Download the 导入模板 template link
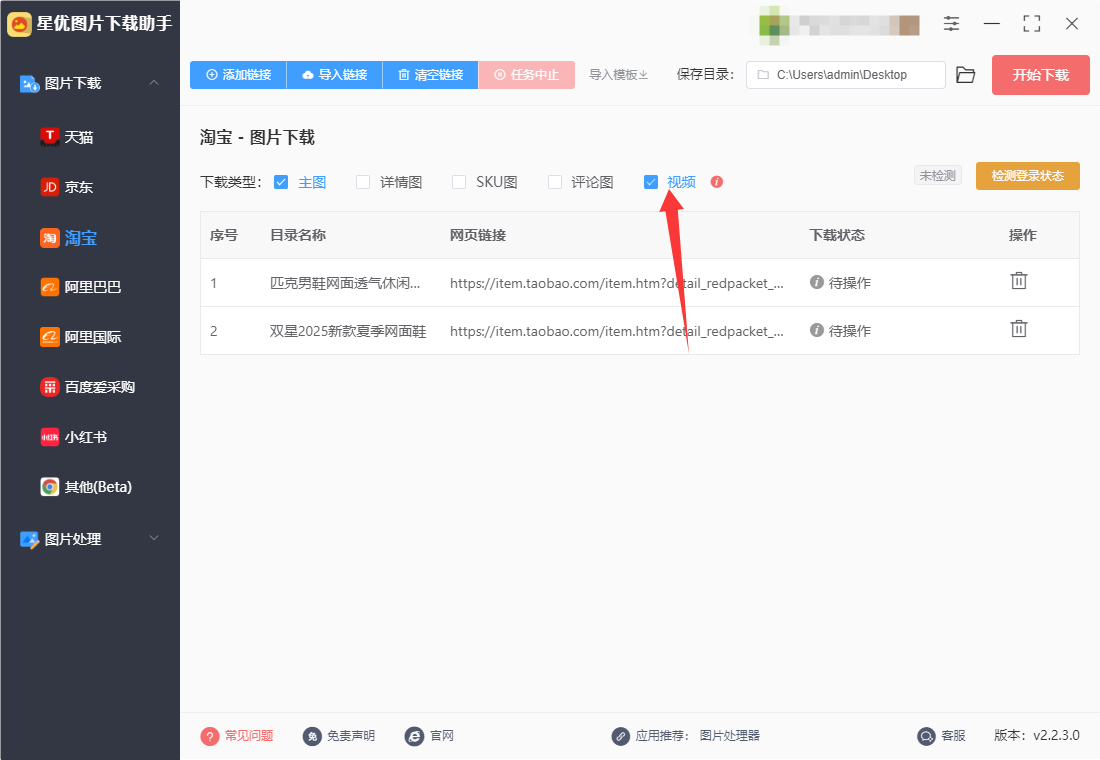 pyautogui.click(x=618, y=75)
